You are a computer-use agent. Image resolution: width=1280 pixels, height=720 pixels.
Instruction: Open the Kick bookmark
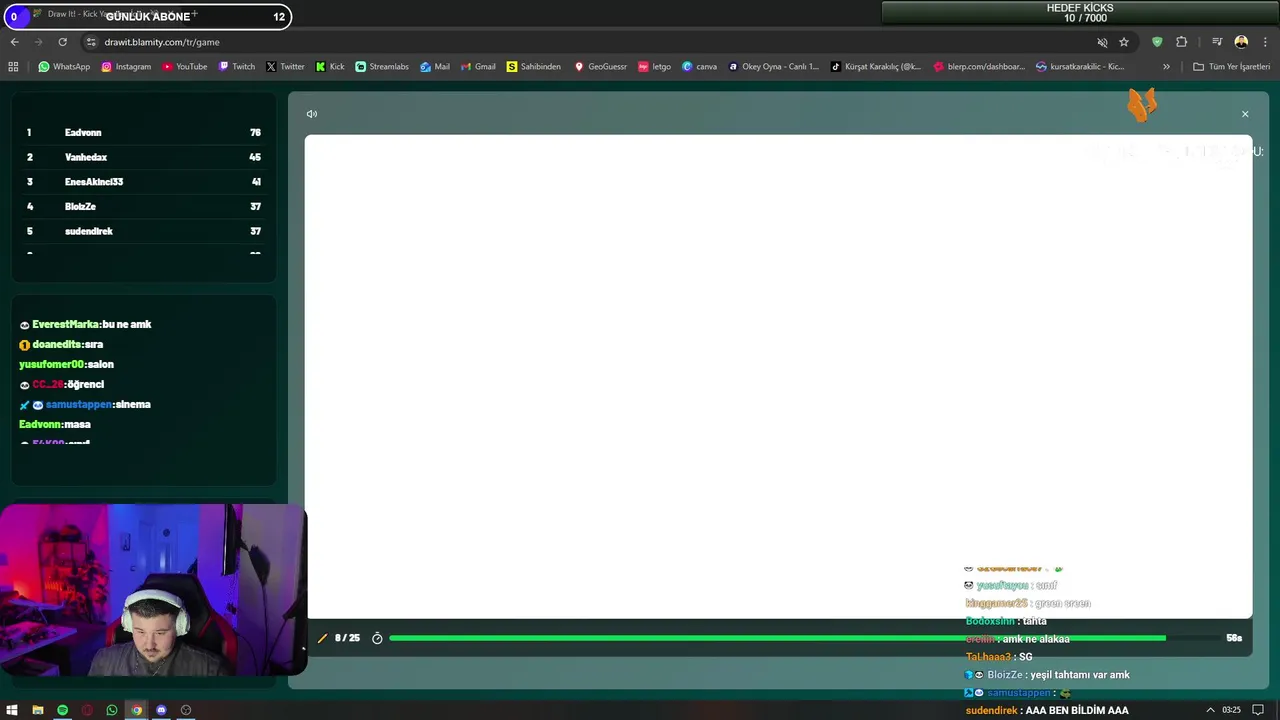click(x=330, y=67)
